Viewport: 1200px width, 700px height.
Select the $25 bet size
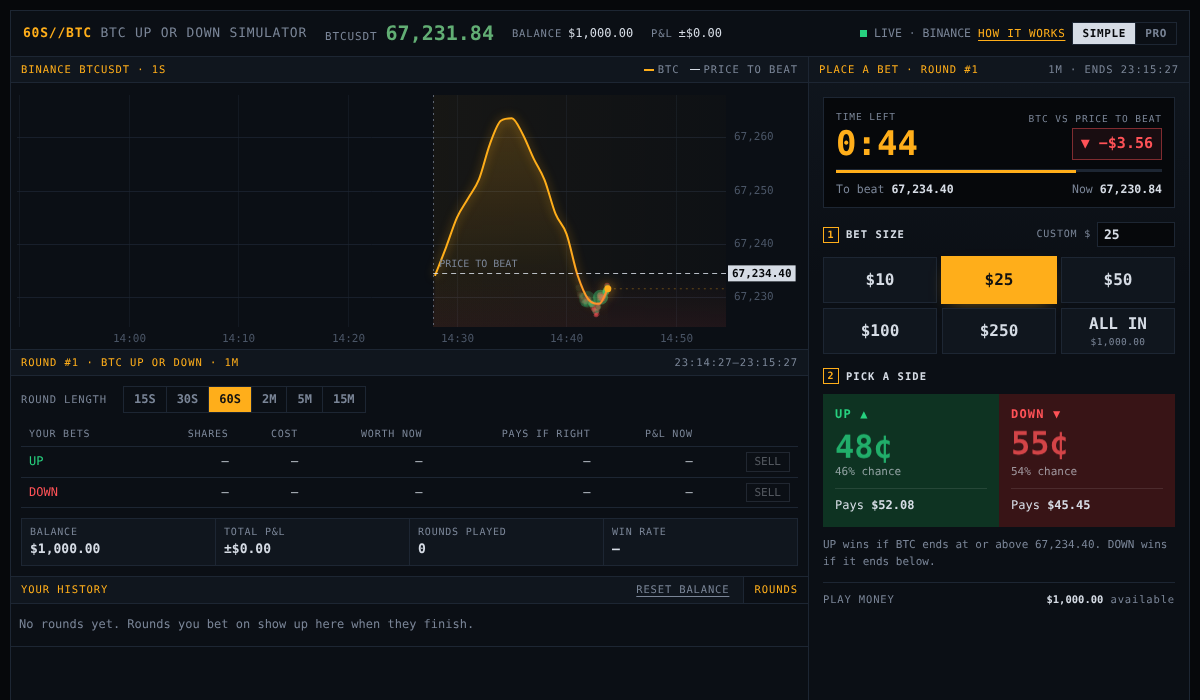[x=999, y=280]
